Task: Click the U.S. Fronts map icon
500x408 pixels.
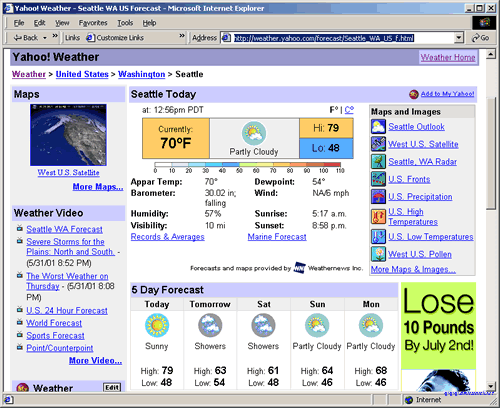Action: point(378,179)
